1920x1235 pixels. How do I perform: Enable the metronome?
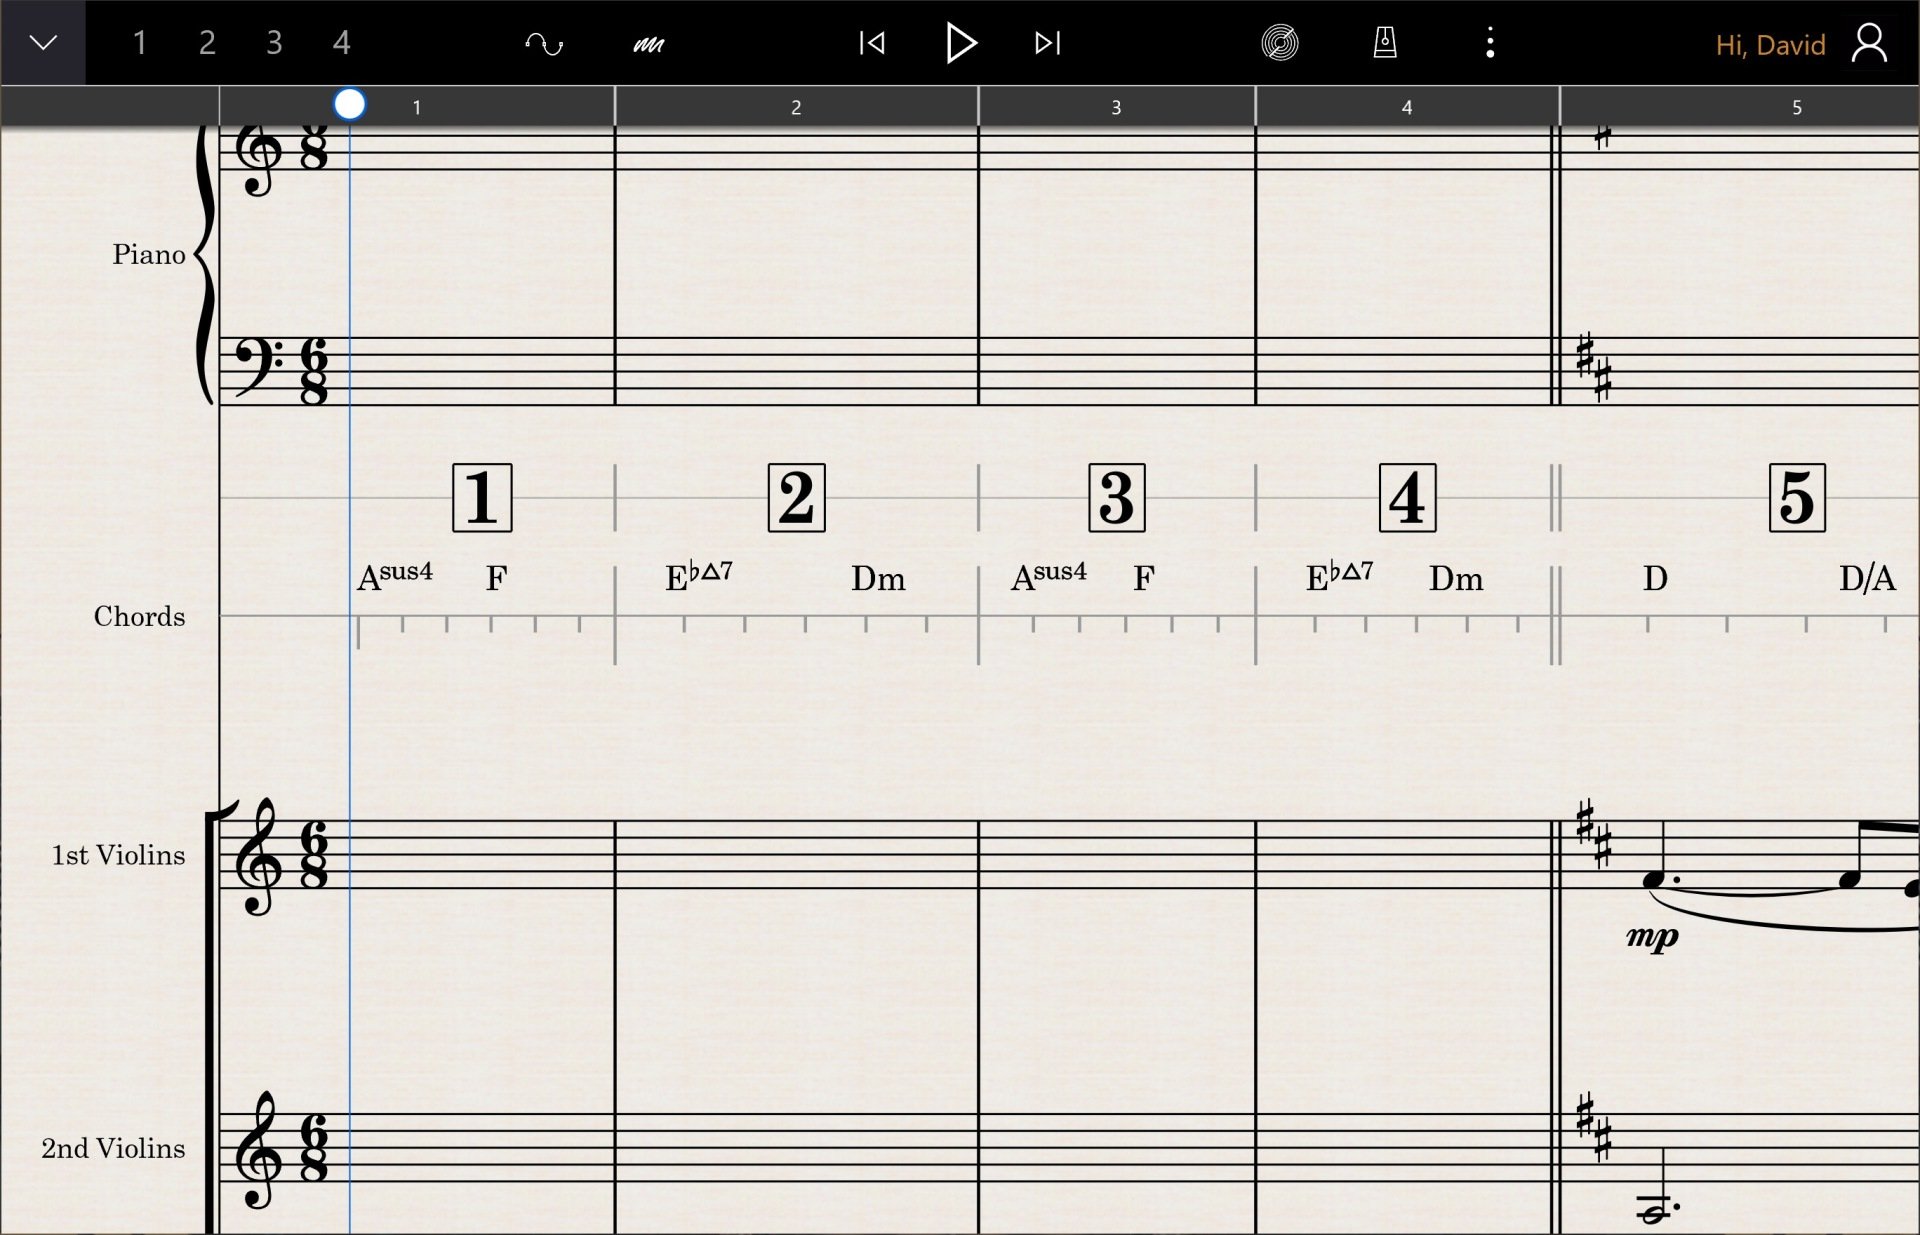coord(1385,43)
